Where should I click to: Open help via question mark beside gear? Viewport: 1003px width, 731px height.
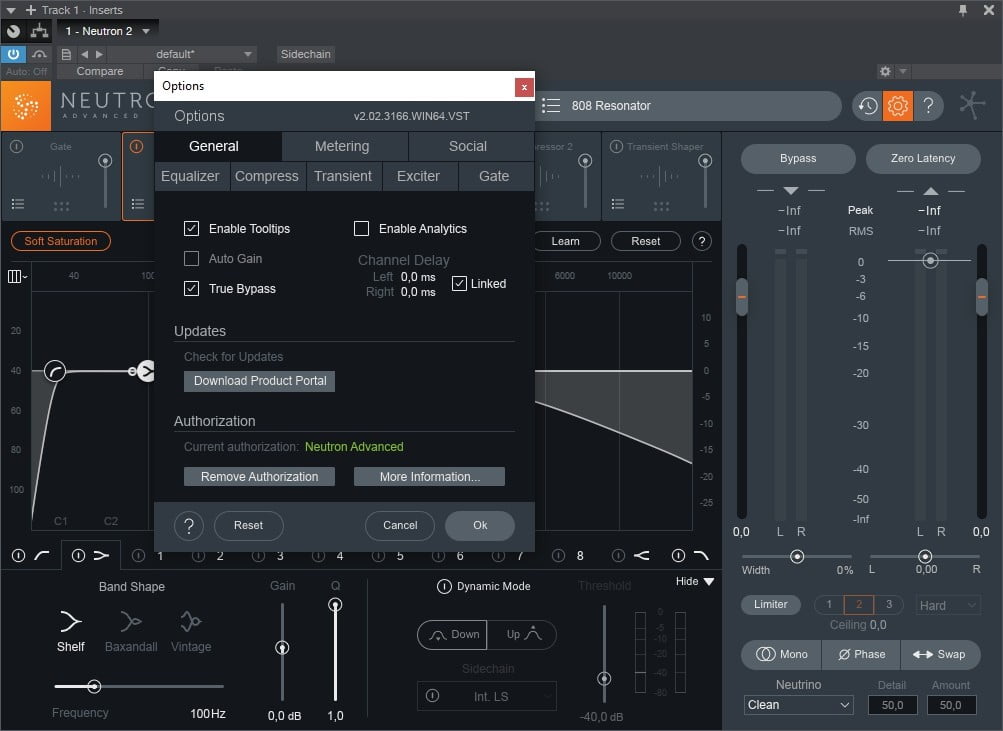pos(928,106)
